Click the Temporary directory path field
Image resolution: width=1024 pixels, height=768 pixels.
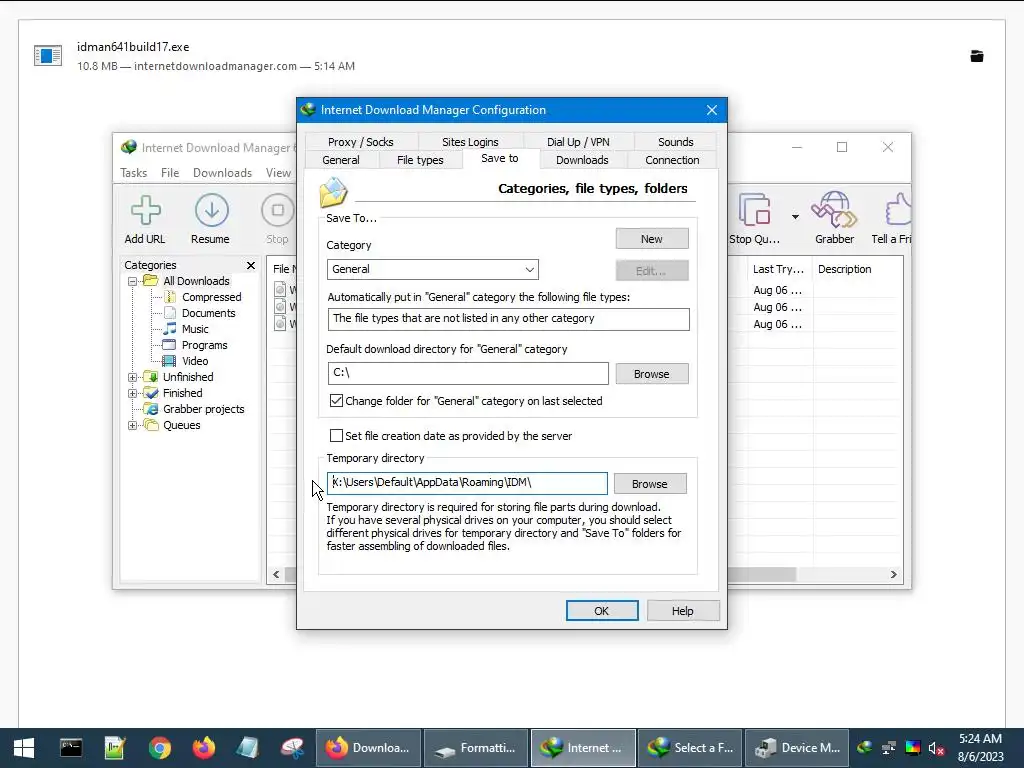pos(467,483)
